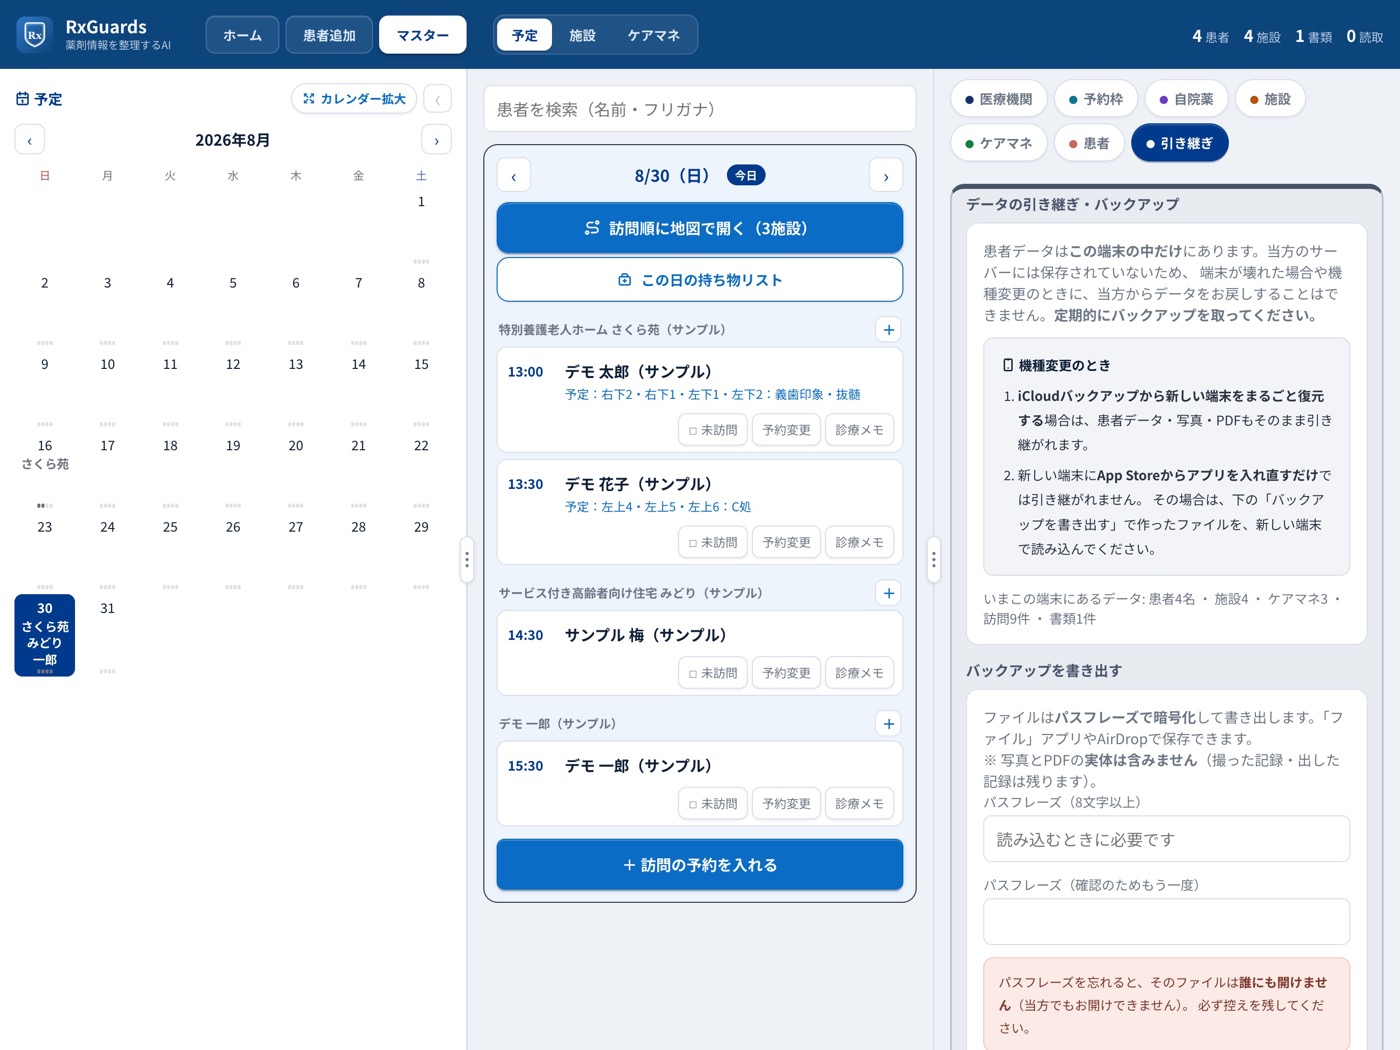
Task: Click the passphrase confirmation field
Action: pos(1166,922)
